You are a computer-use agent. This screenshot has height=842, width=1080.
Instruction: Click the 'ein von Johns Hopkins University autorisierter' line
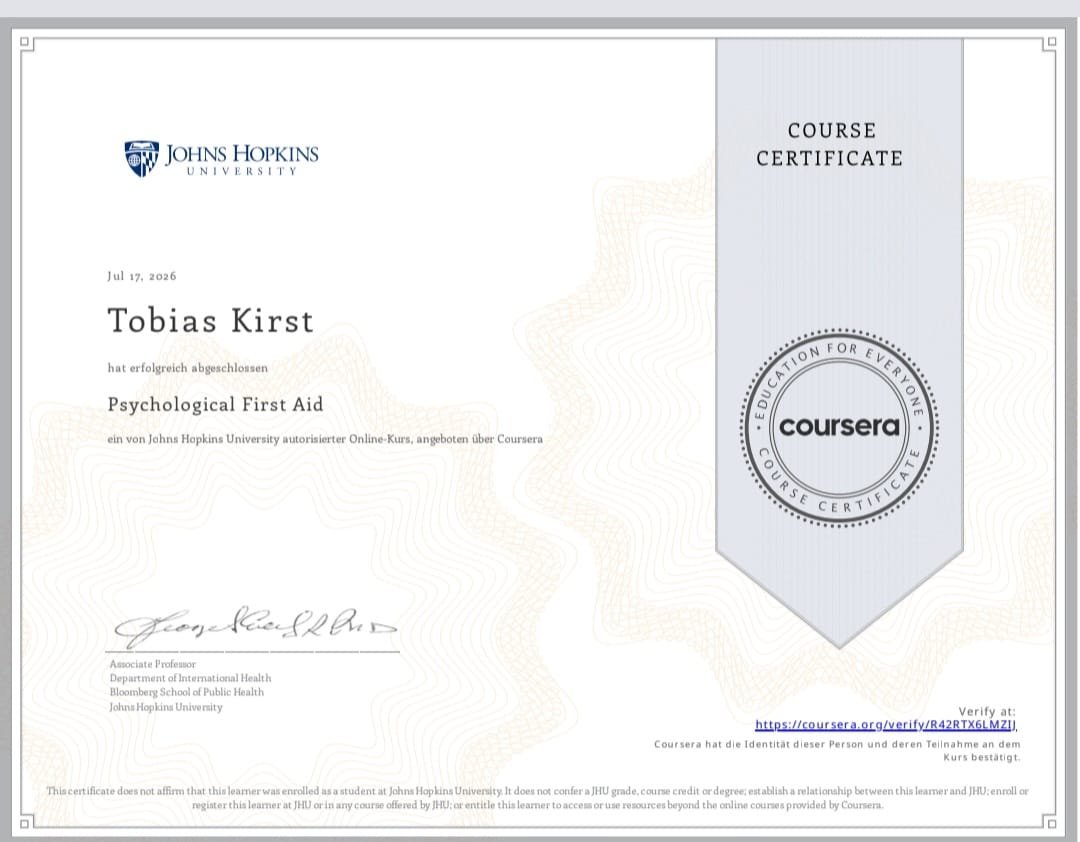(325, 439)
